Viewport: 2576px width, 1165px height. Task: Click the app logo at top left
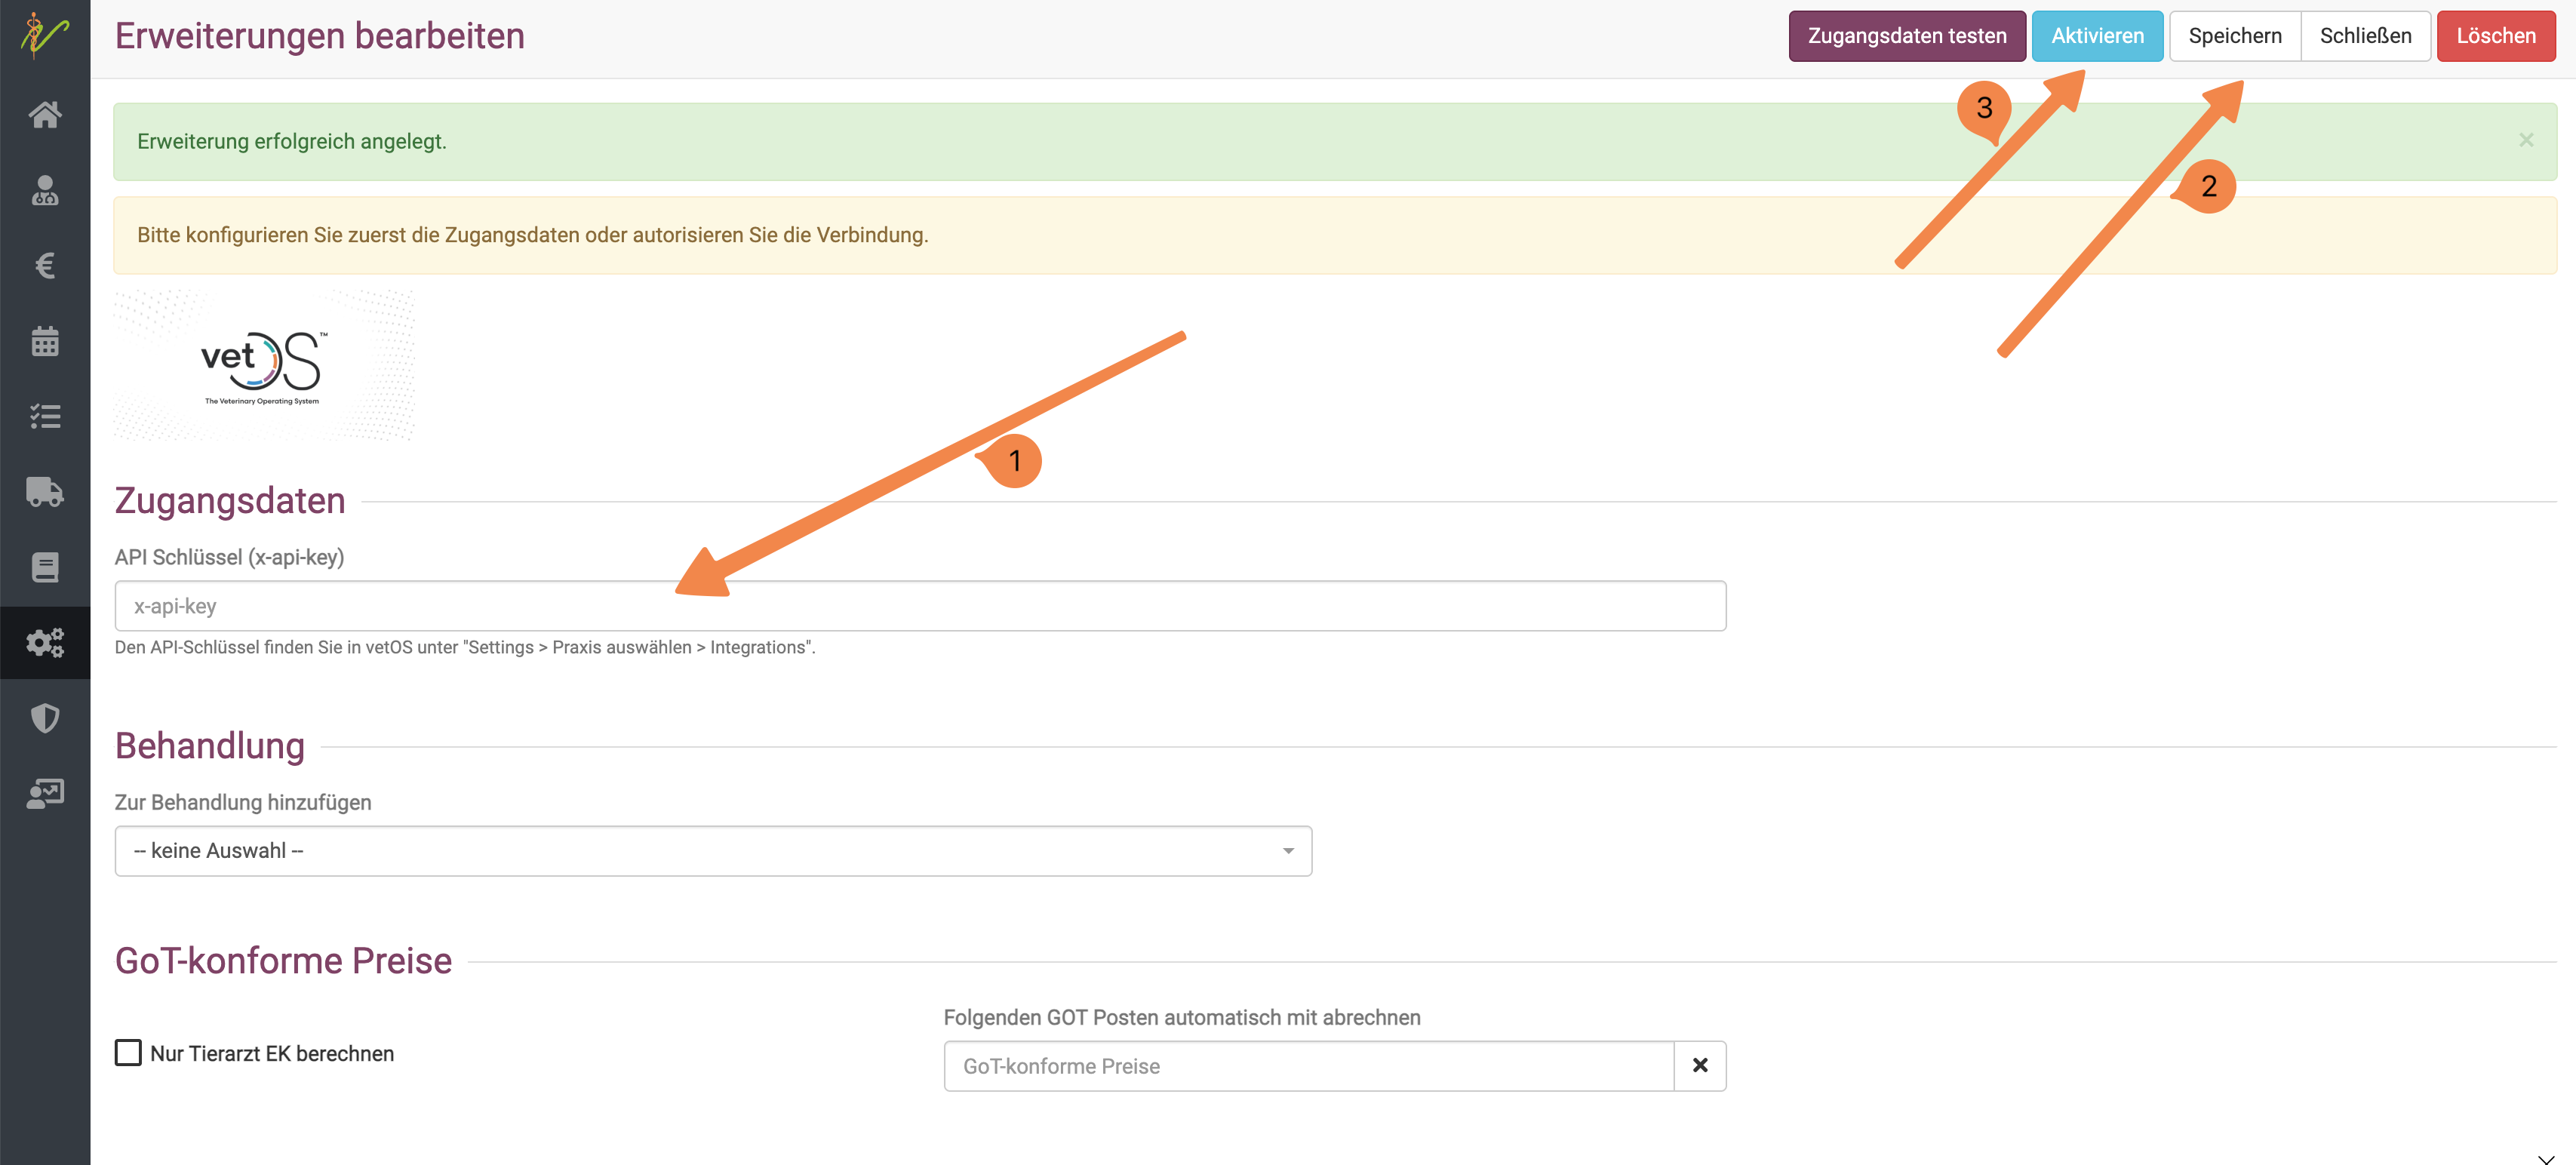tap(45, 36)
